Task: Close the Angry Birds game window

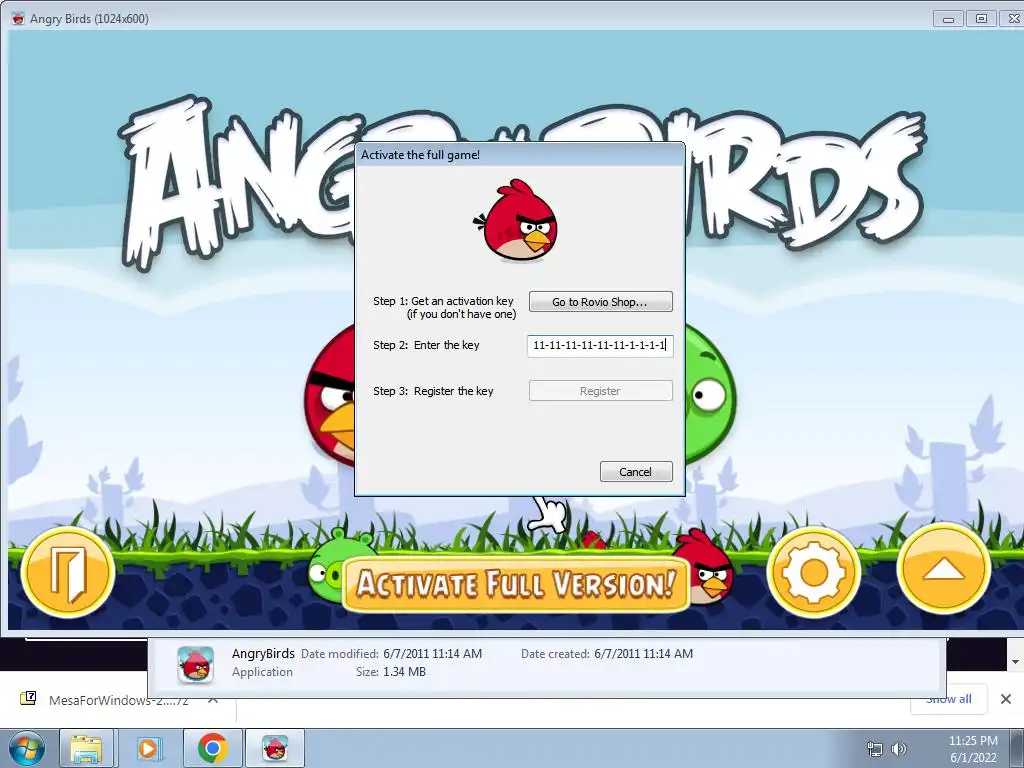Action: [x=1012, y=19]
